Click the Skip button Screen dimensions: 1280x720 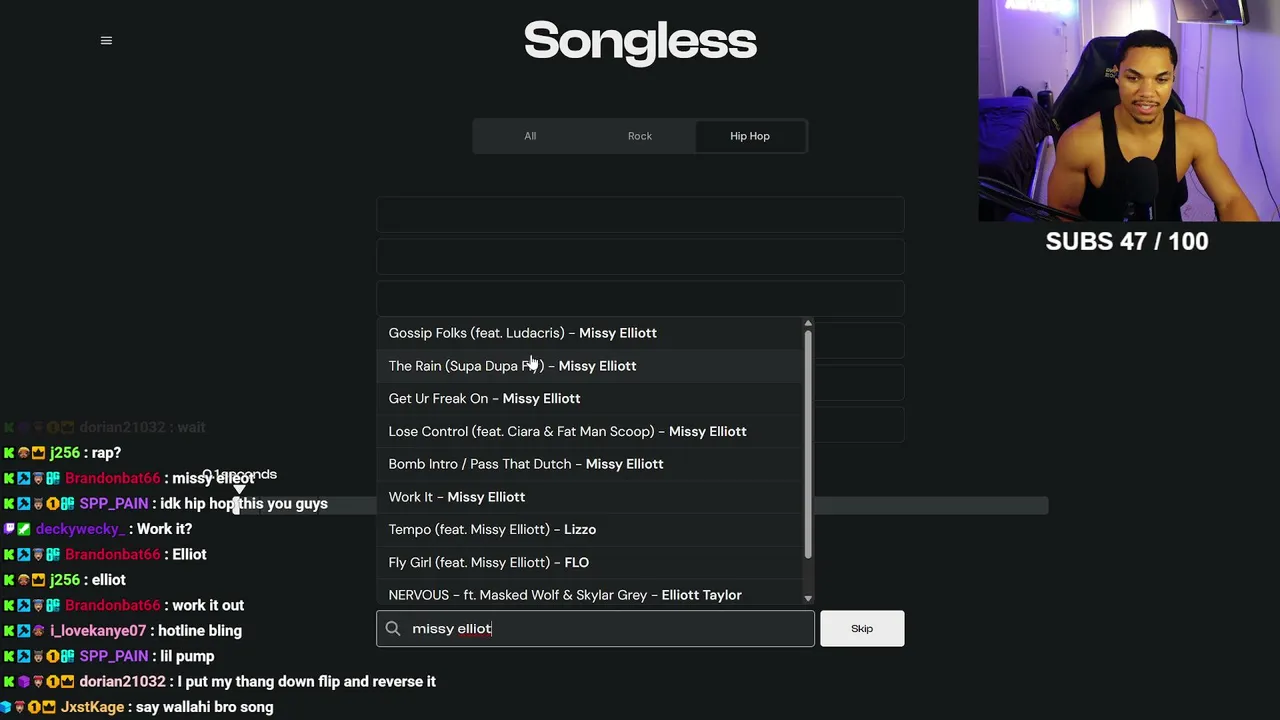click(862, 628)
